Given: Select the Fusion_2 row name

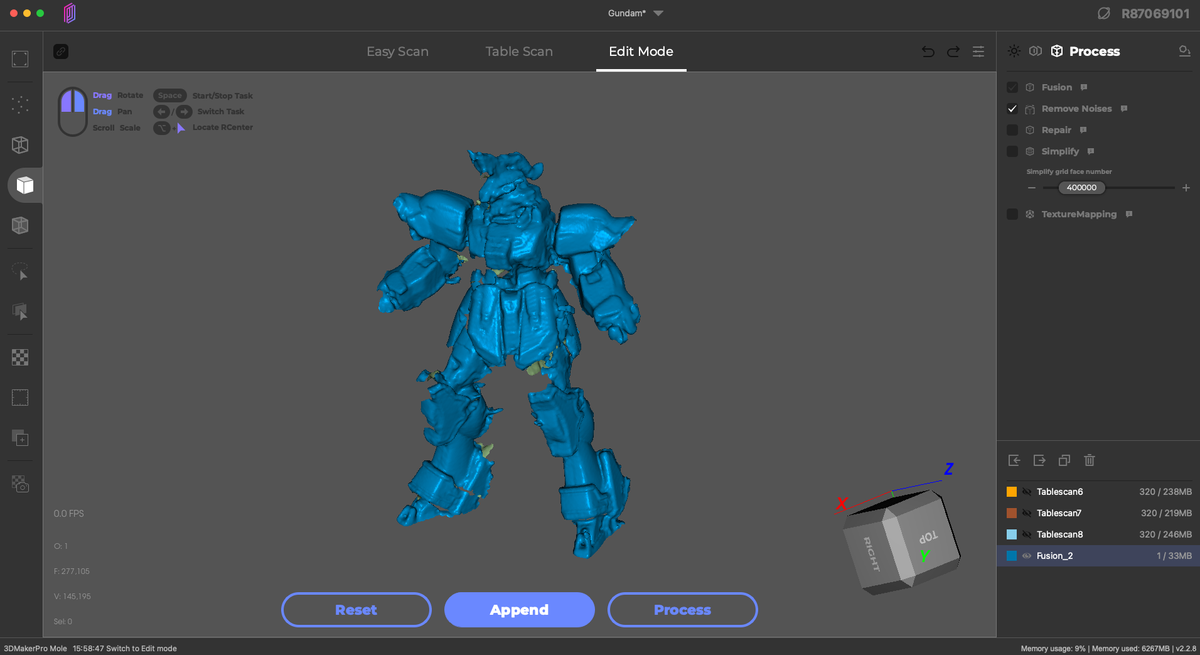Looking at the screenshot, I should click(1055, 555).
